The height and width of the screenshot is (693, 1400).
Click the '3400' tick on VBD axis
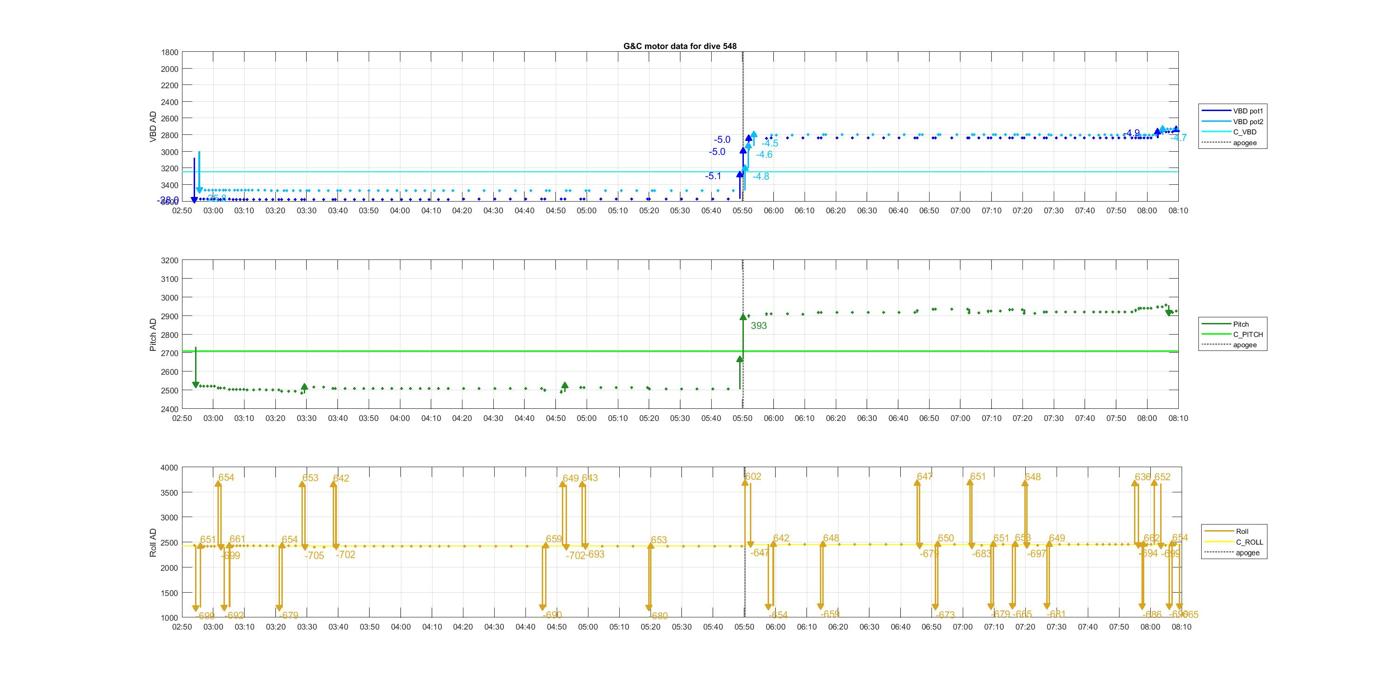[170, 185]
